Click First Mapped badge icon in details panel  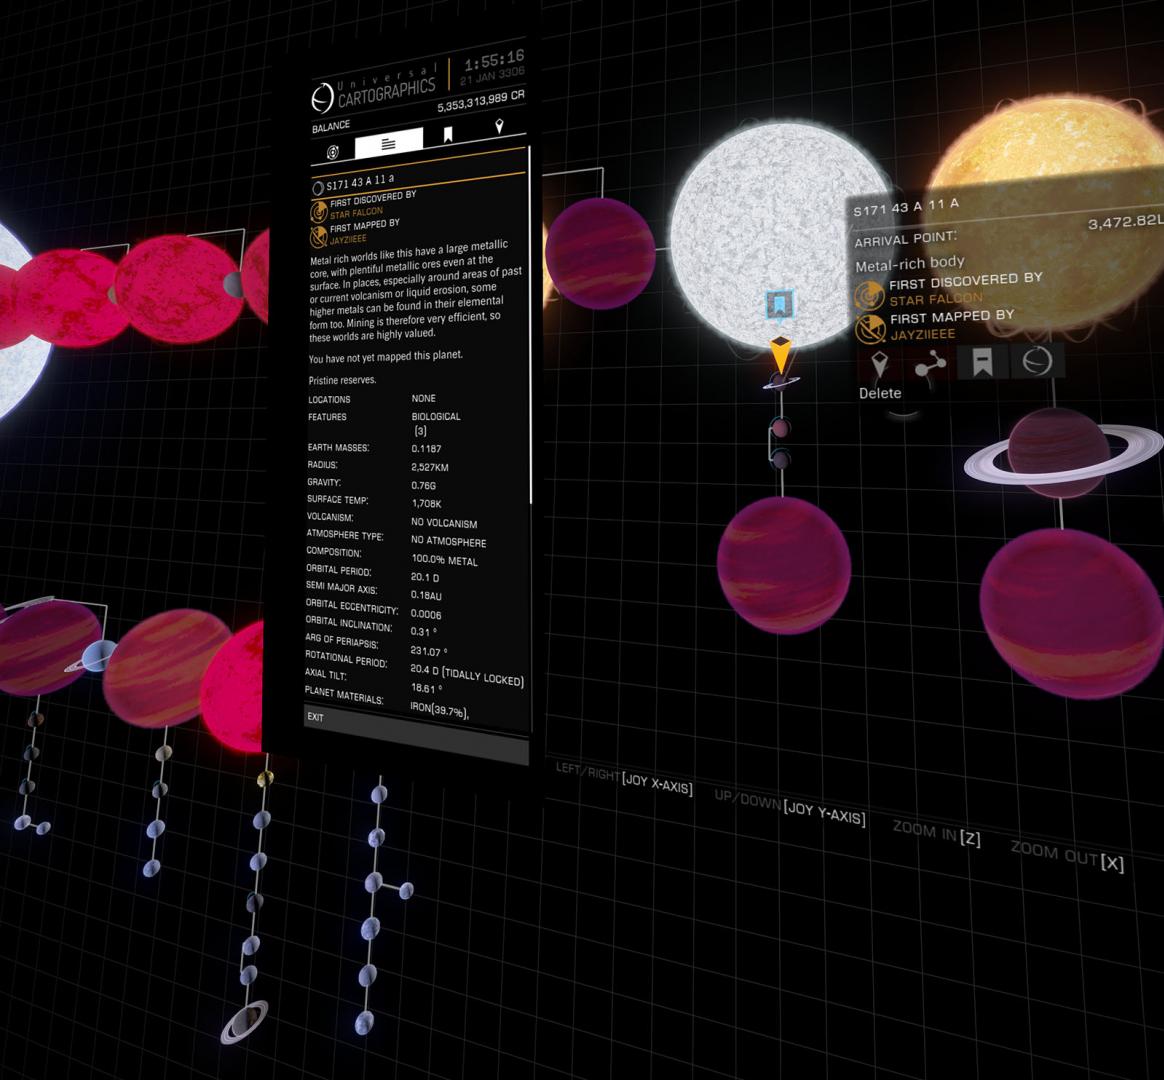coord(318,237)
